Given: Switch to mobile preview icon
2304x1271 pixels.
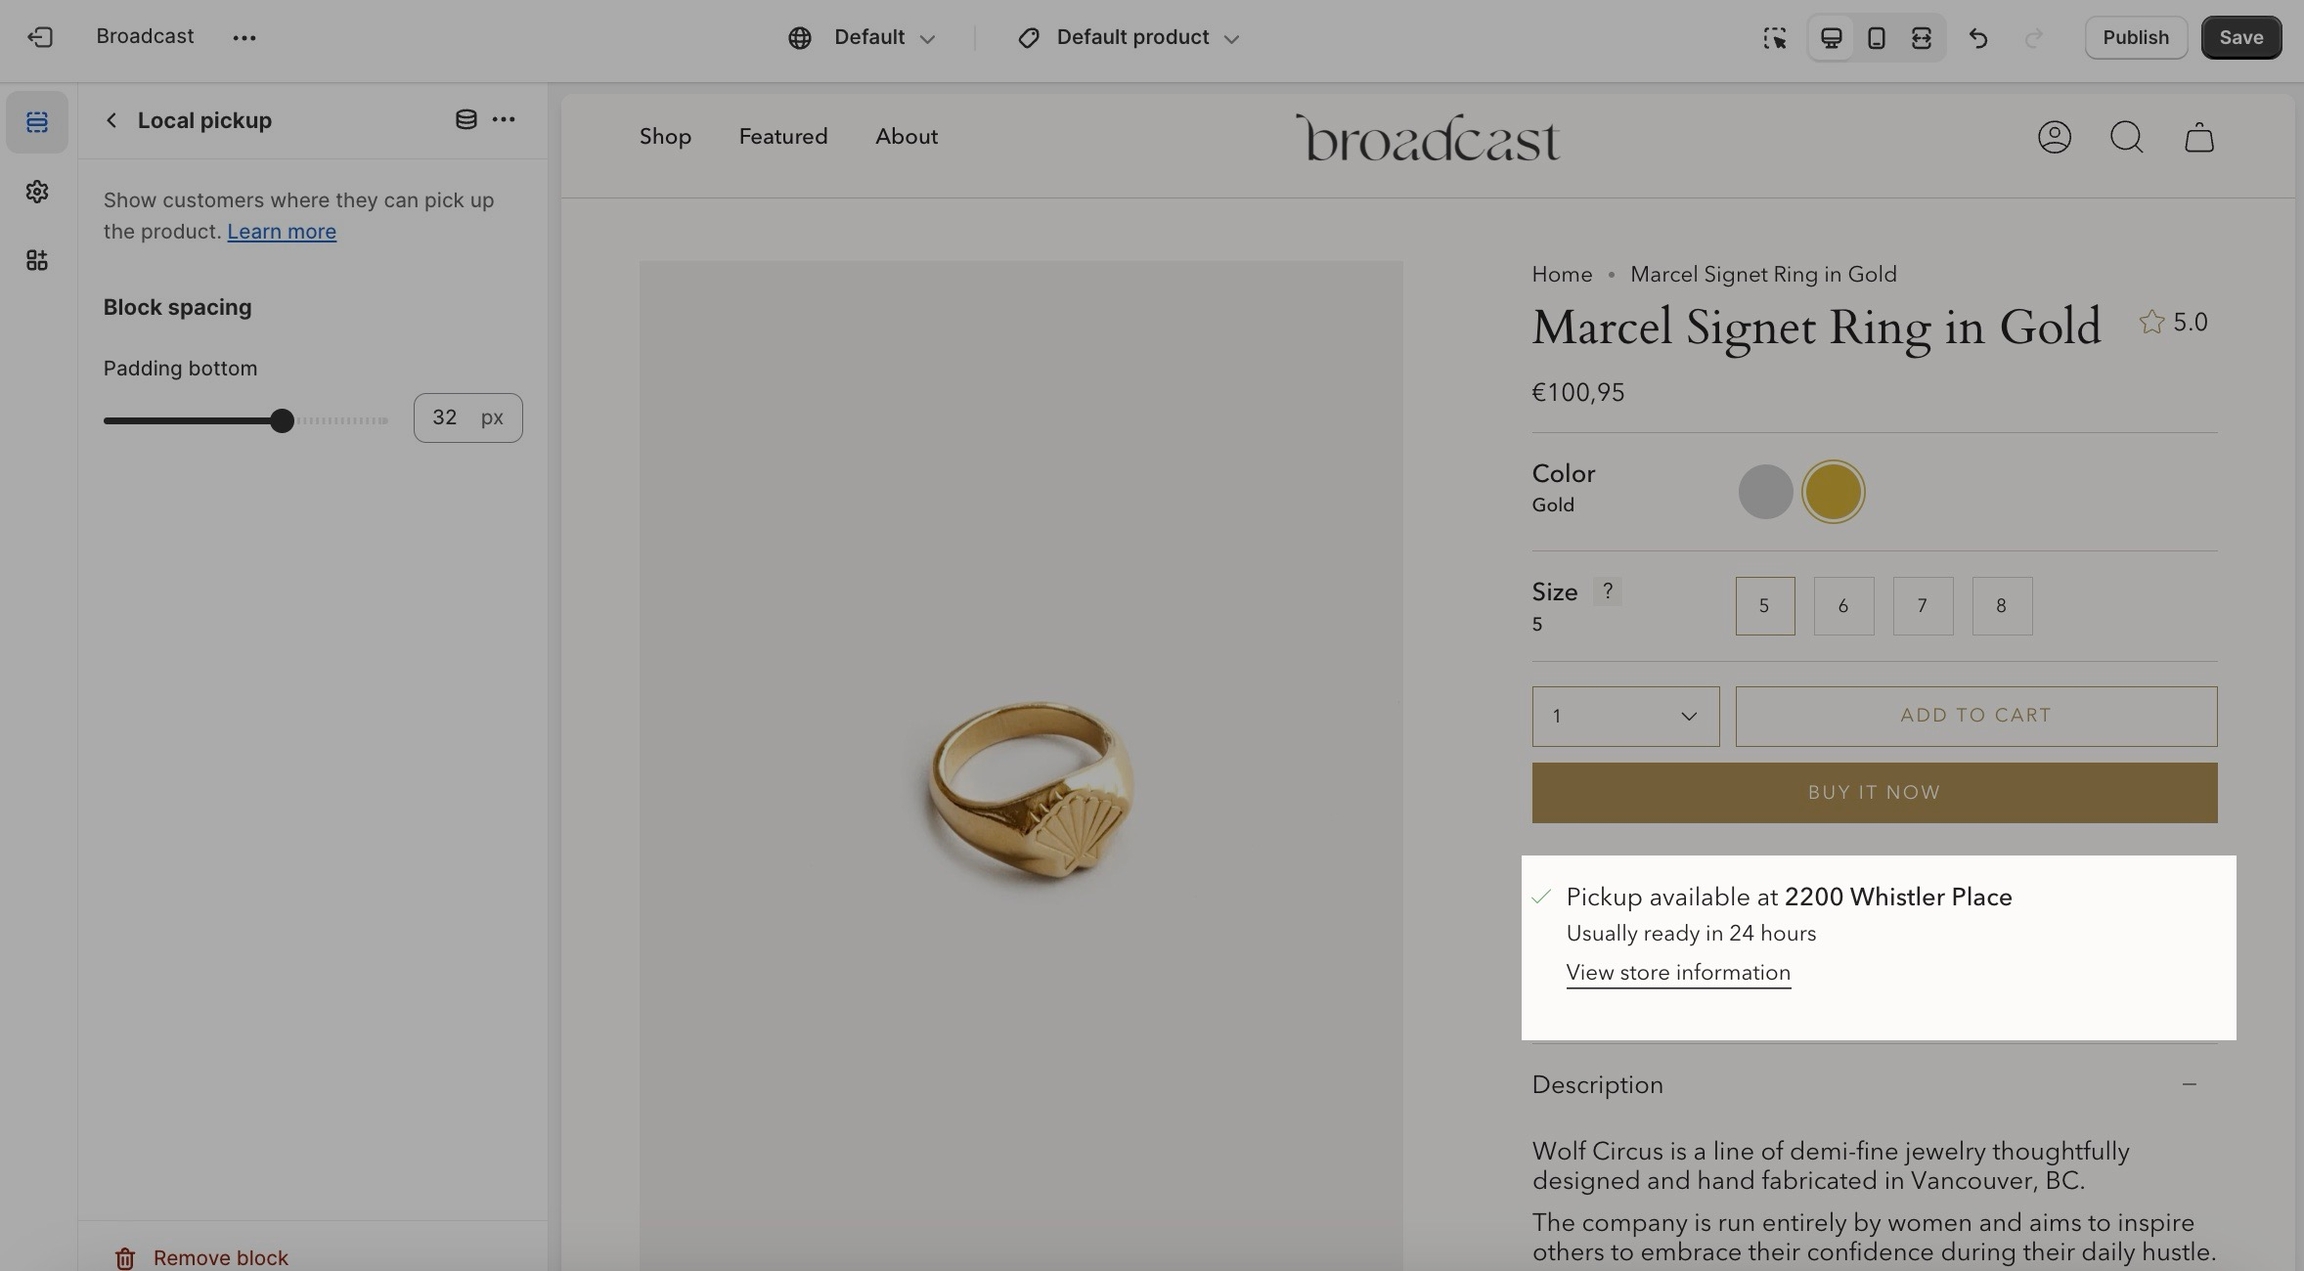Looking at the screenshot, I should click(x=1876, y=38).
